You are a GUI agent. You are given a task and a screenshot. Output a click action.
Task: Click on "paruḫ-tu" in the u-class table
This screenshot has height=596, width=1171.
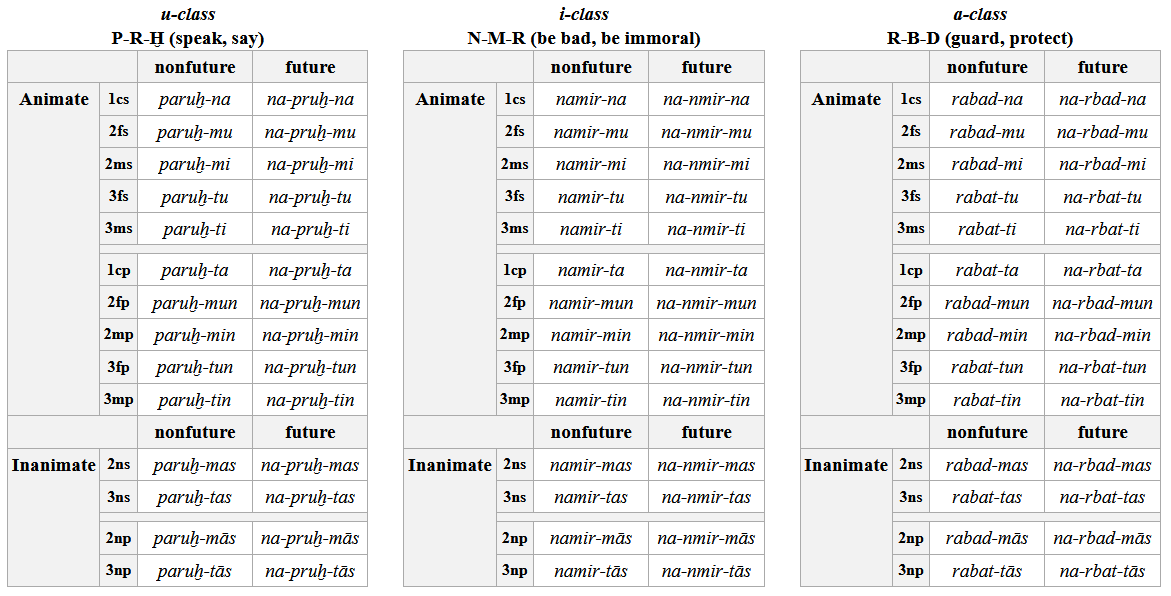point(195,197)
